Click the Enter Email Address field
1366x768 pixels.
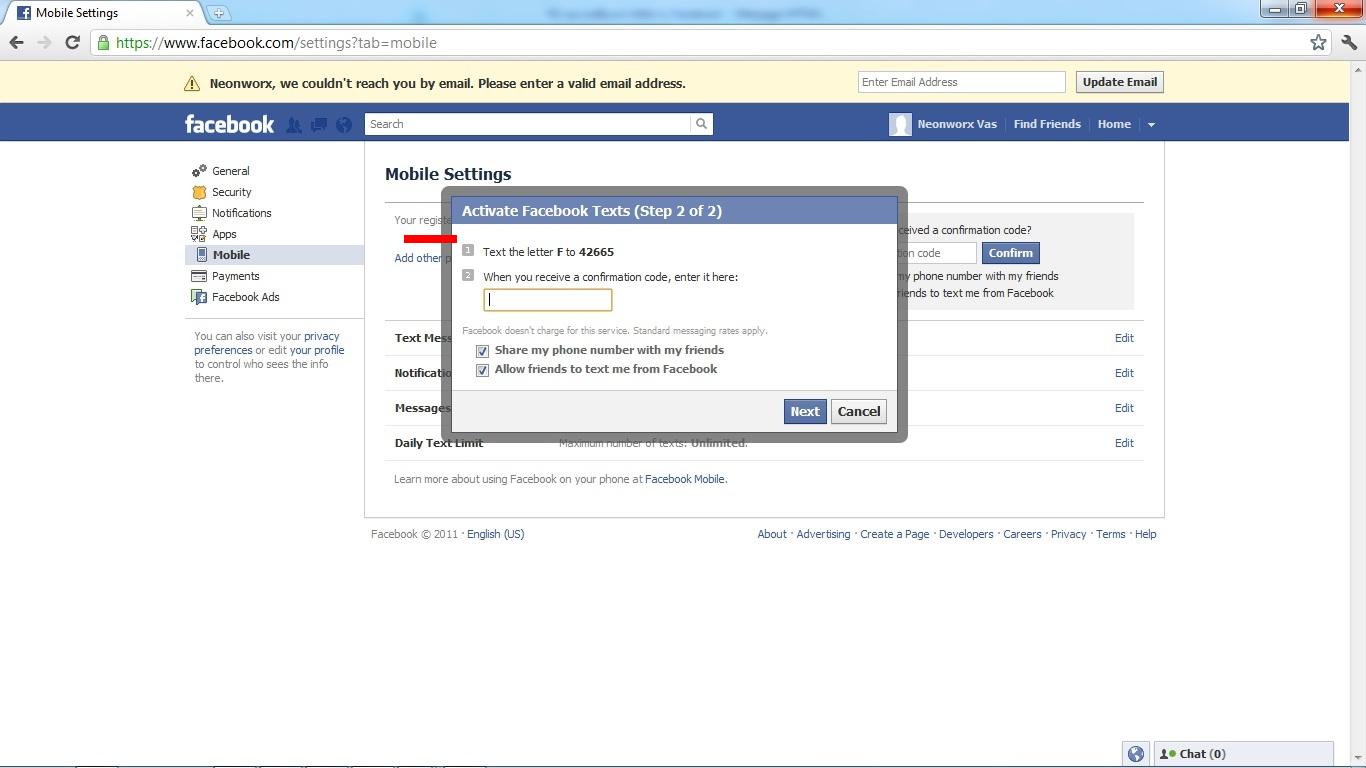coord(962,82)
